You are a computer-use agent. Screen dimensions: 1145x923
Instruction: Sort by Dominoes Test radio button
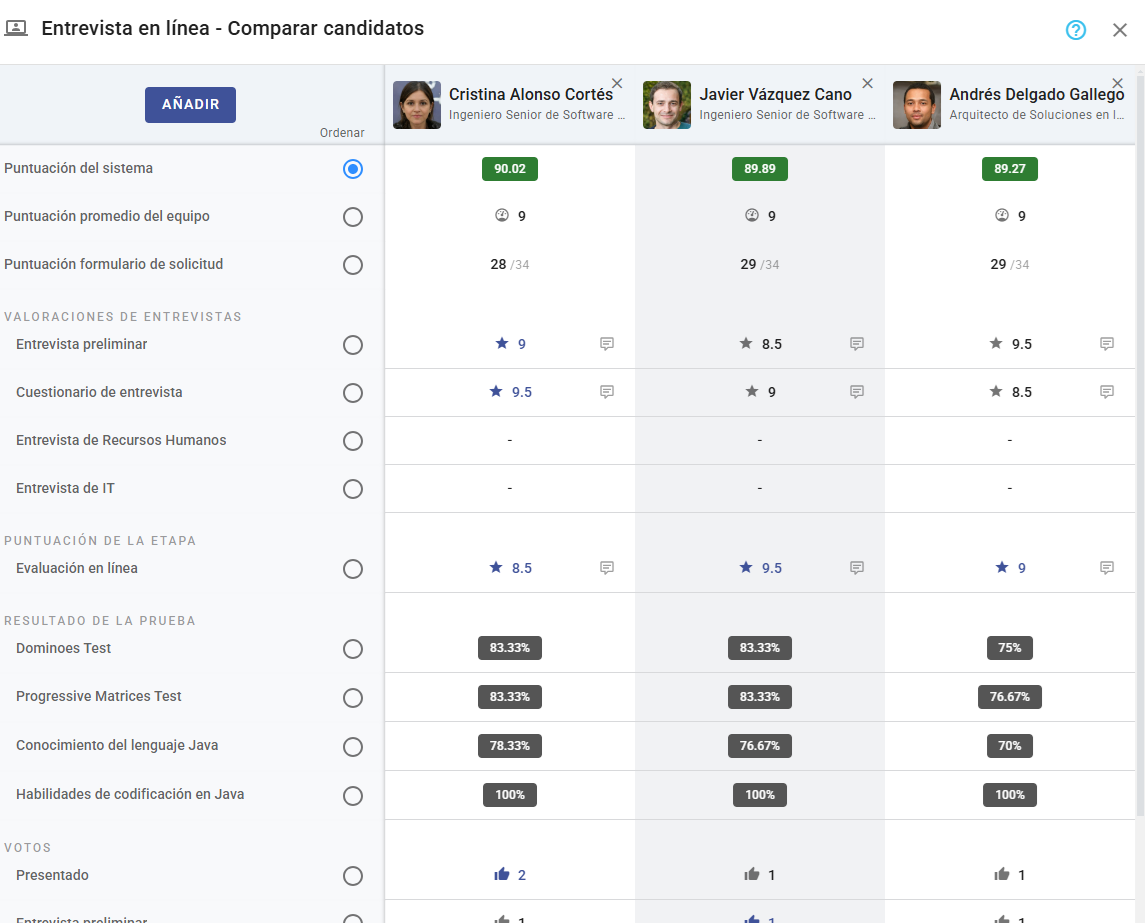click(x=352, y=649)
